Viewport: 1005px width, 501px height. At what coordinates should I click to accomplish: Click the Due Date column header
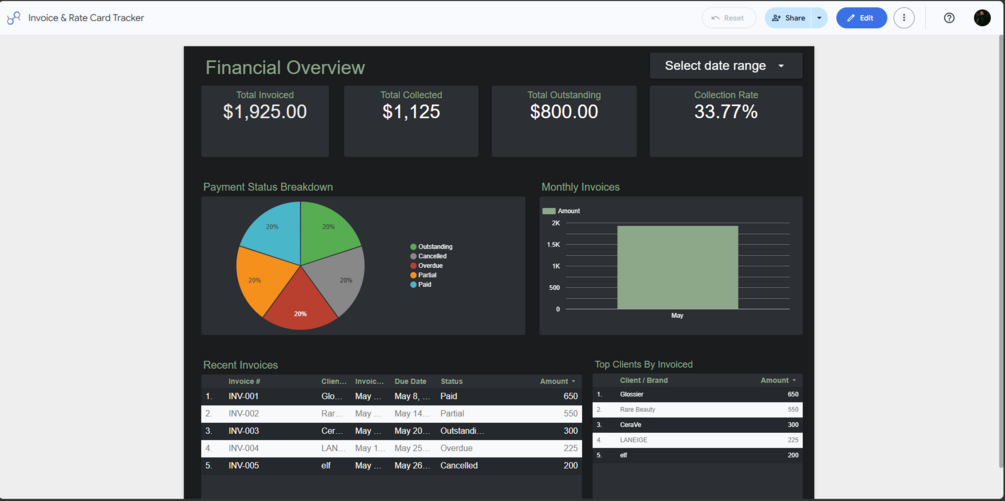410,381
